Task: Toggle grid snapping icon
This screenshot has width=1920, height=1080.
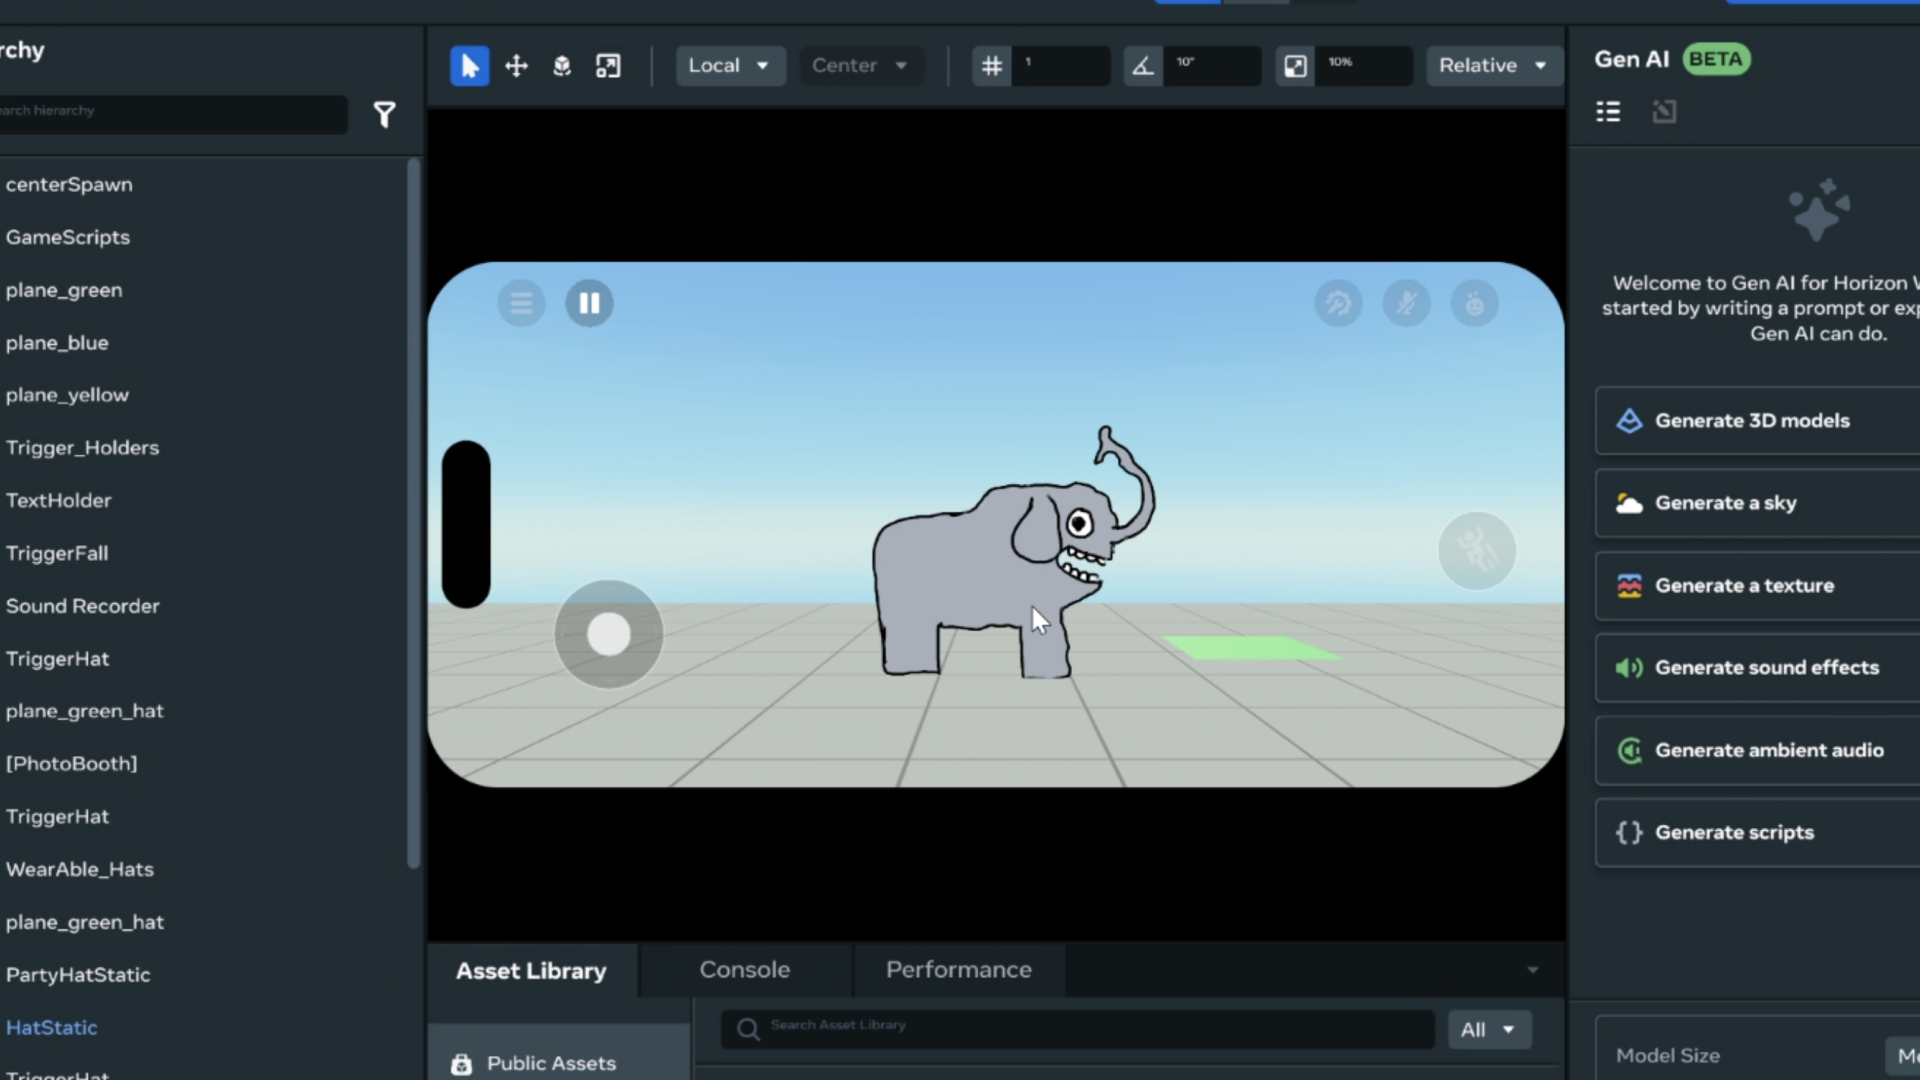Action: [991, 66]
